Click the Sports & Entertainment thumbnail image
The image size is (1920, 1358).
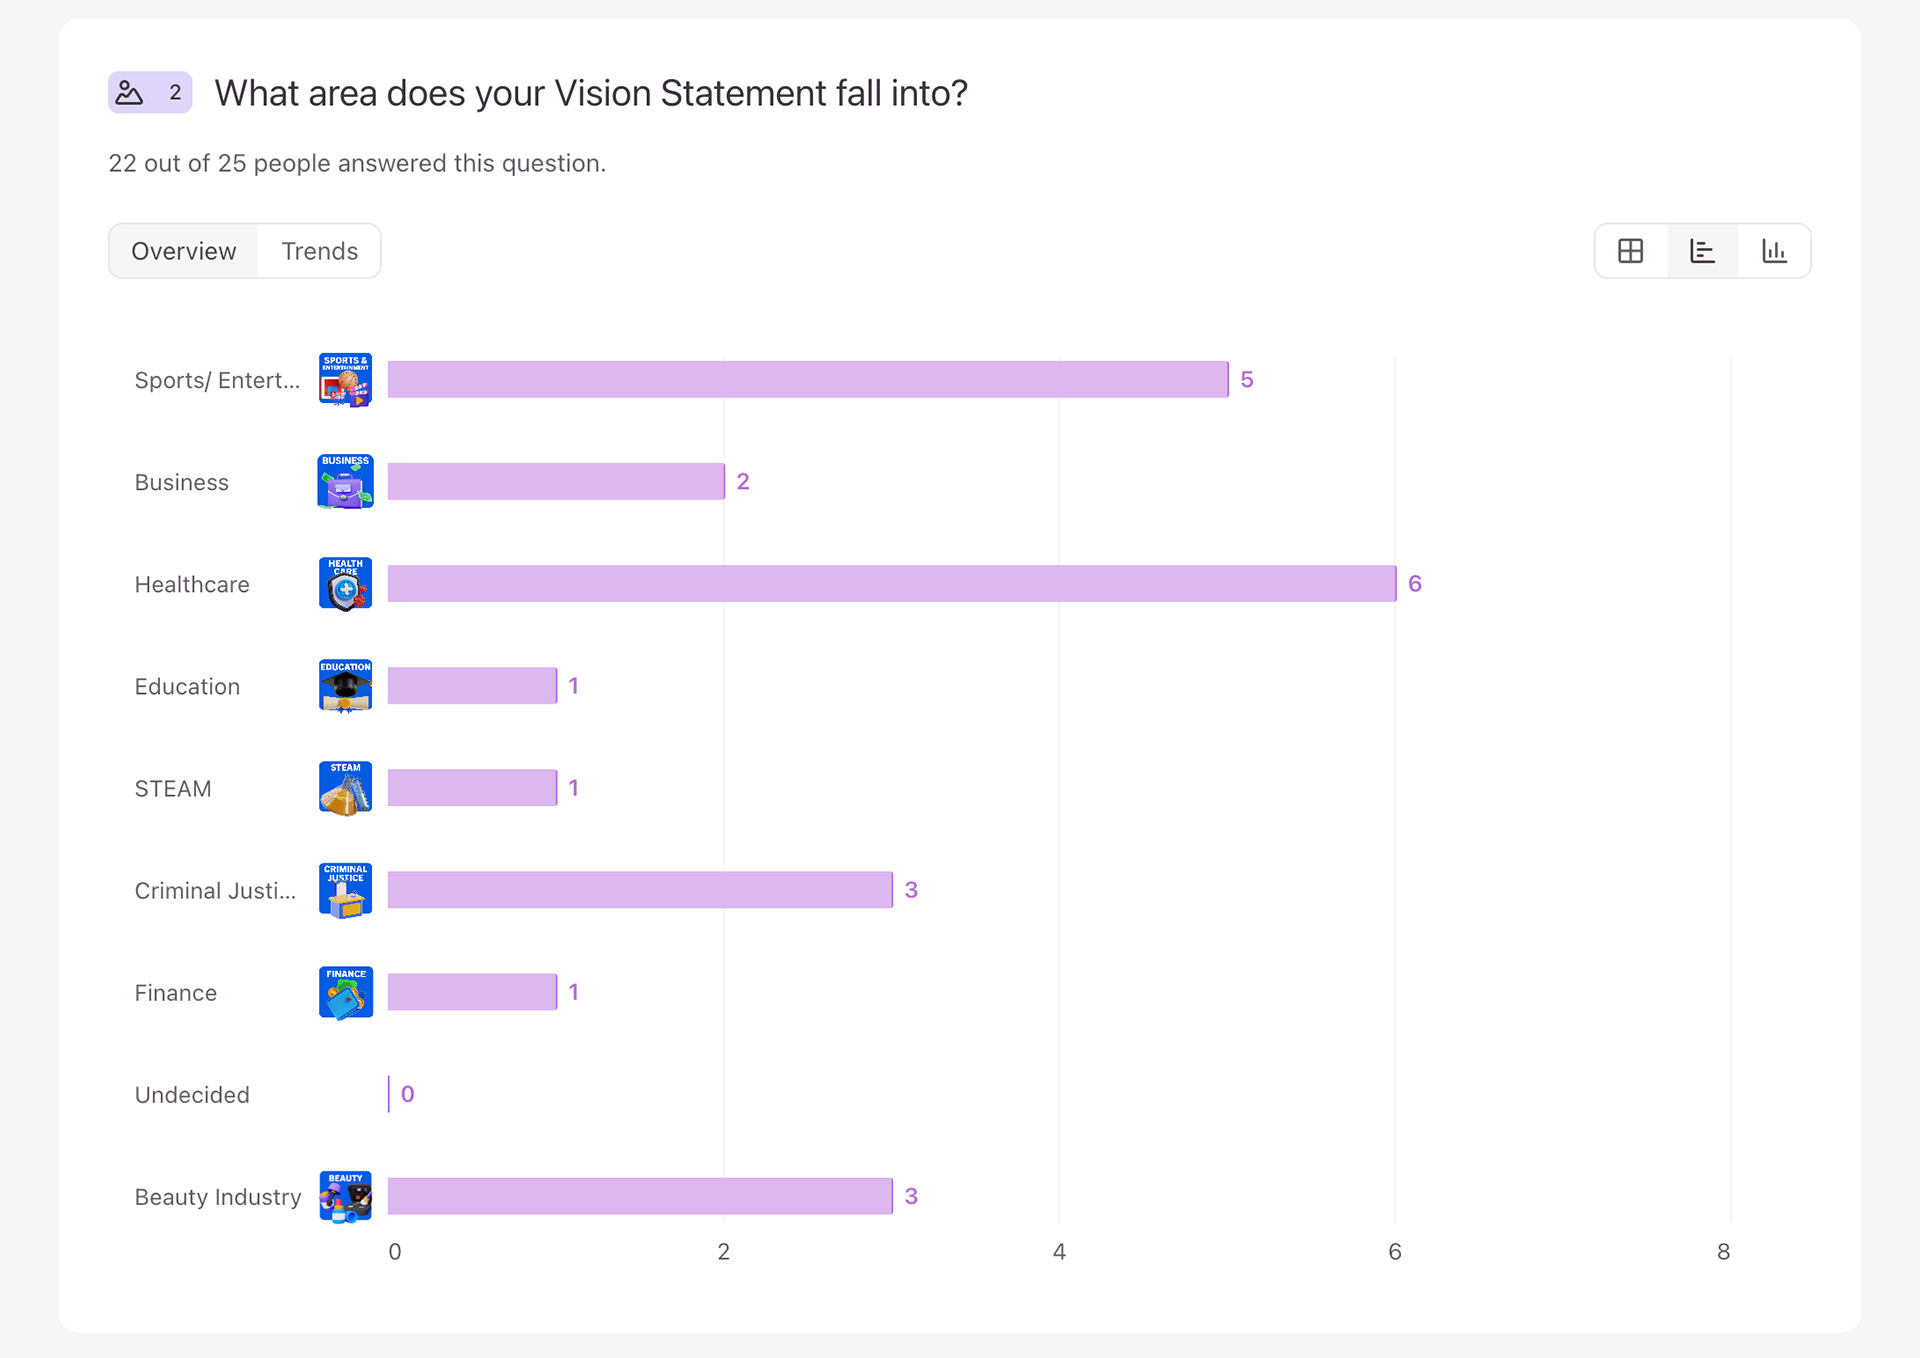345,380
